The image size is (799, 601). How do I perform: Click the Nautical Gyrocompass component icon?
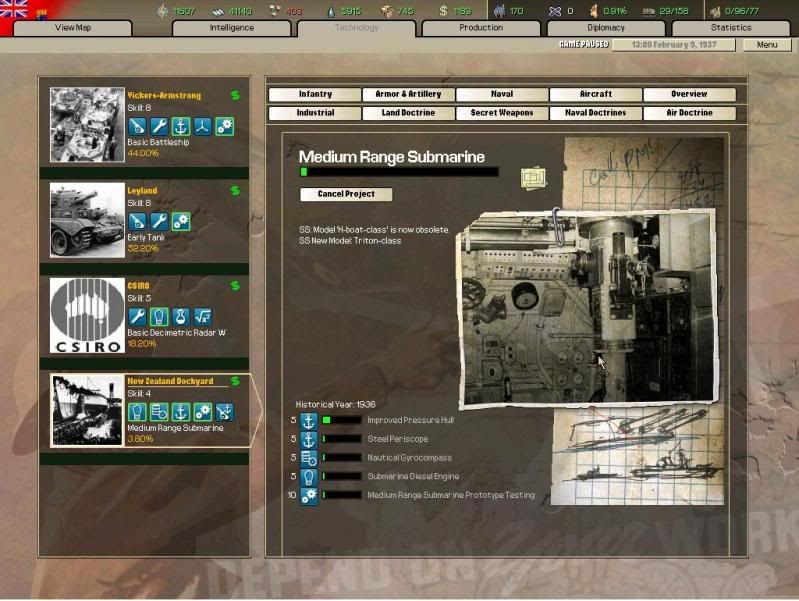pos(309,458)
